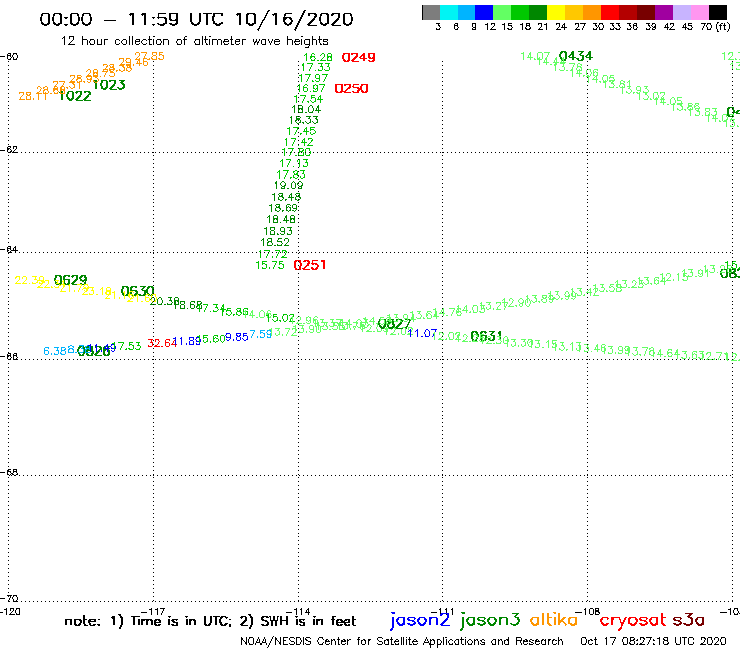Click the time marker 0827
The image size is (740, 650).
pyautogui.click(x=394, y=324)
